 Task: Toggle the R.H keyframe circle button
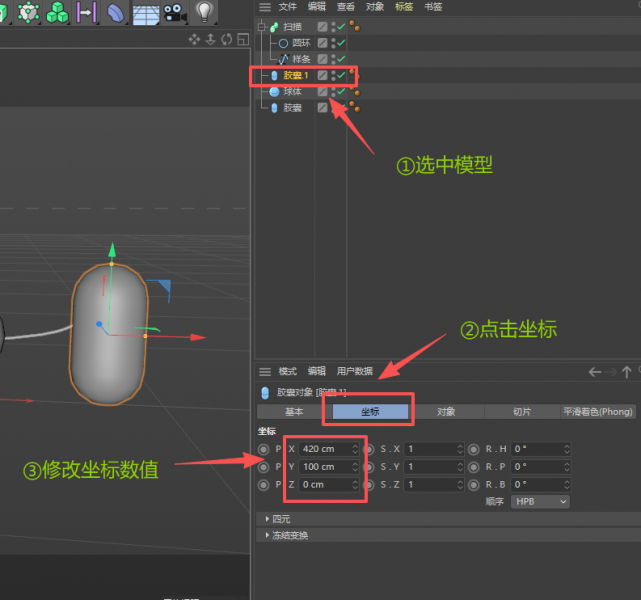(474, 449)
